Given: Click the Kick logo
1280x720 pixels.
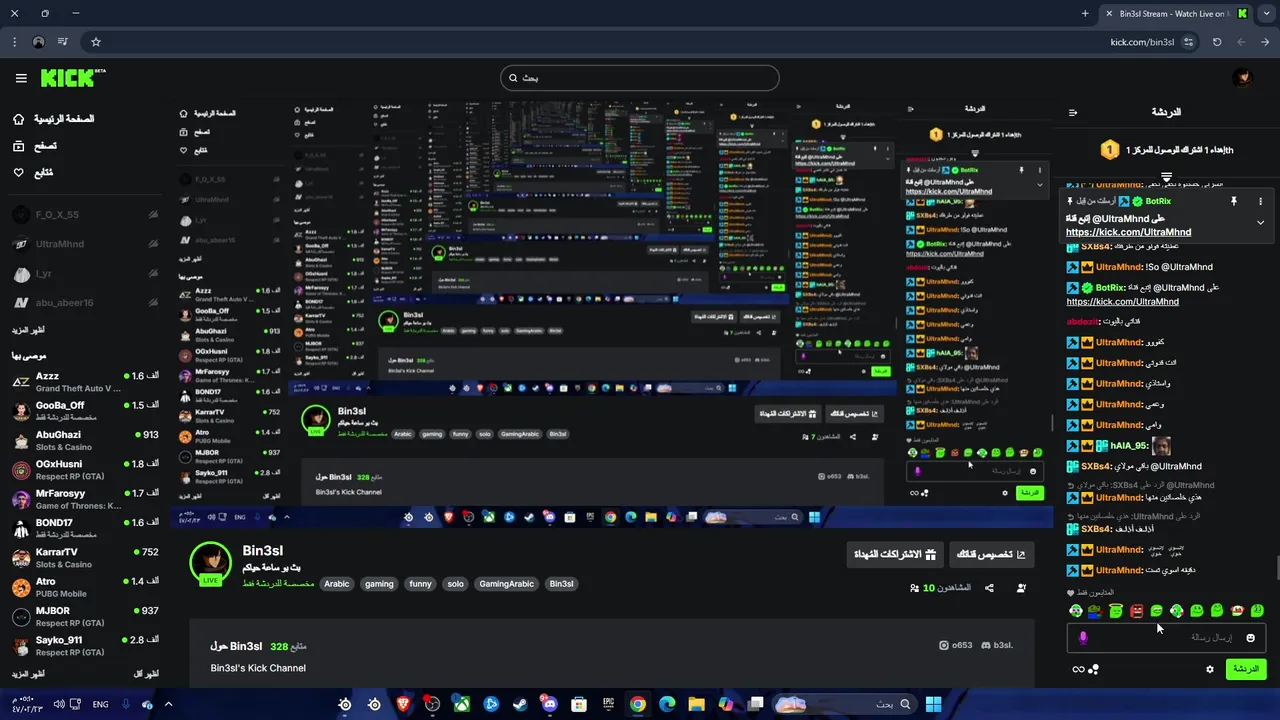Looking at the screenshot, I should tap(73, 78).
